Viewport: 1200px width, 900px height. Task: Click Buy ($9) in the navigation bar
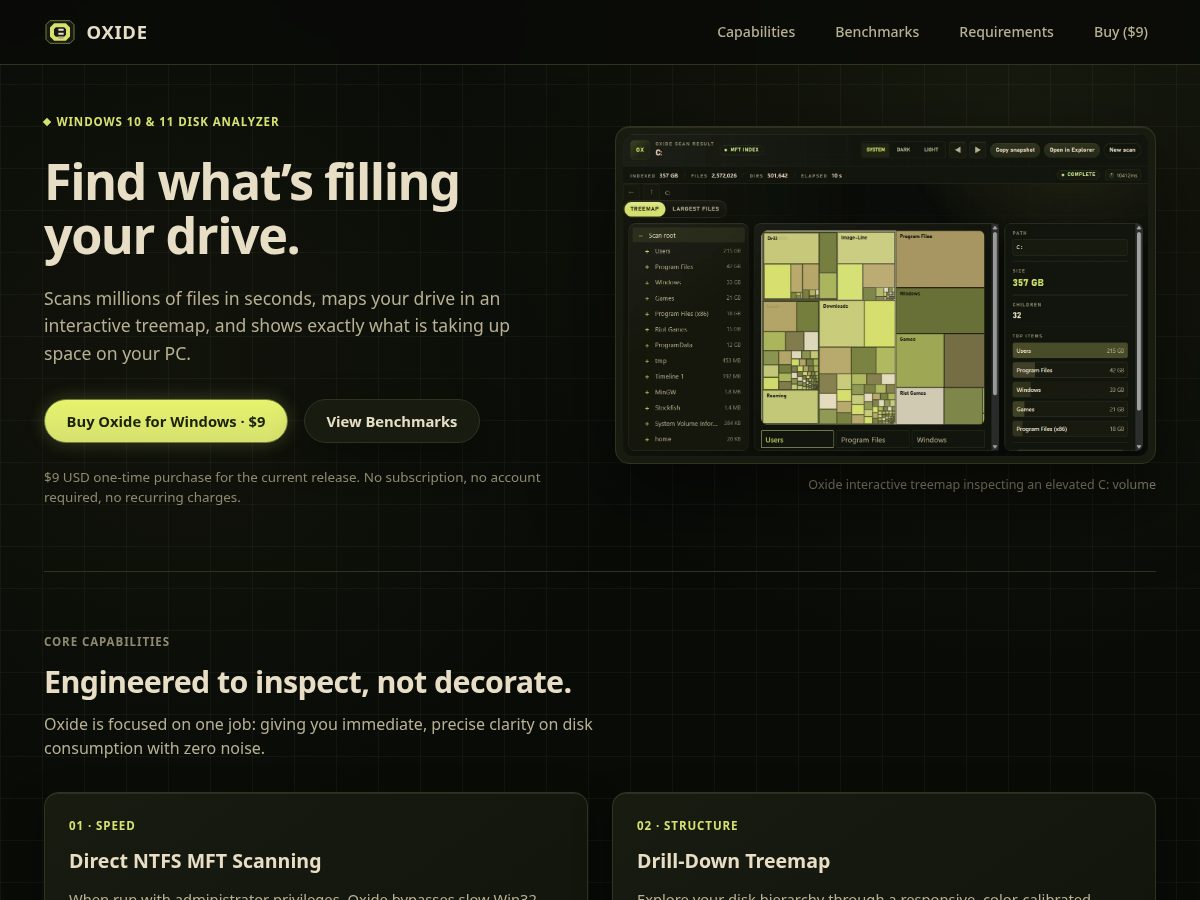click(x=1121, y=32)
